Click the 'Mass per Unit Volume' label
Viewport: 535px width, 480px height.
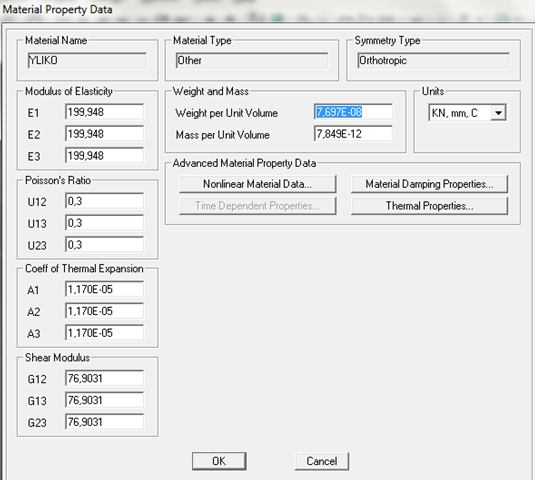pyautogui.click(x=222, y=135)
